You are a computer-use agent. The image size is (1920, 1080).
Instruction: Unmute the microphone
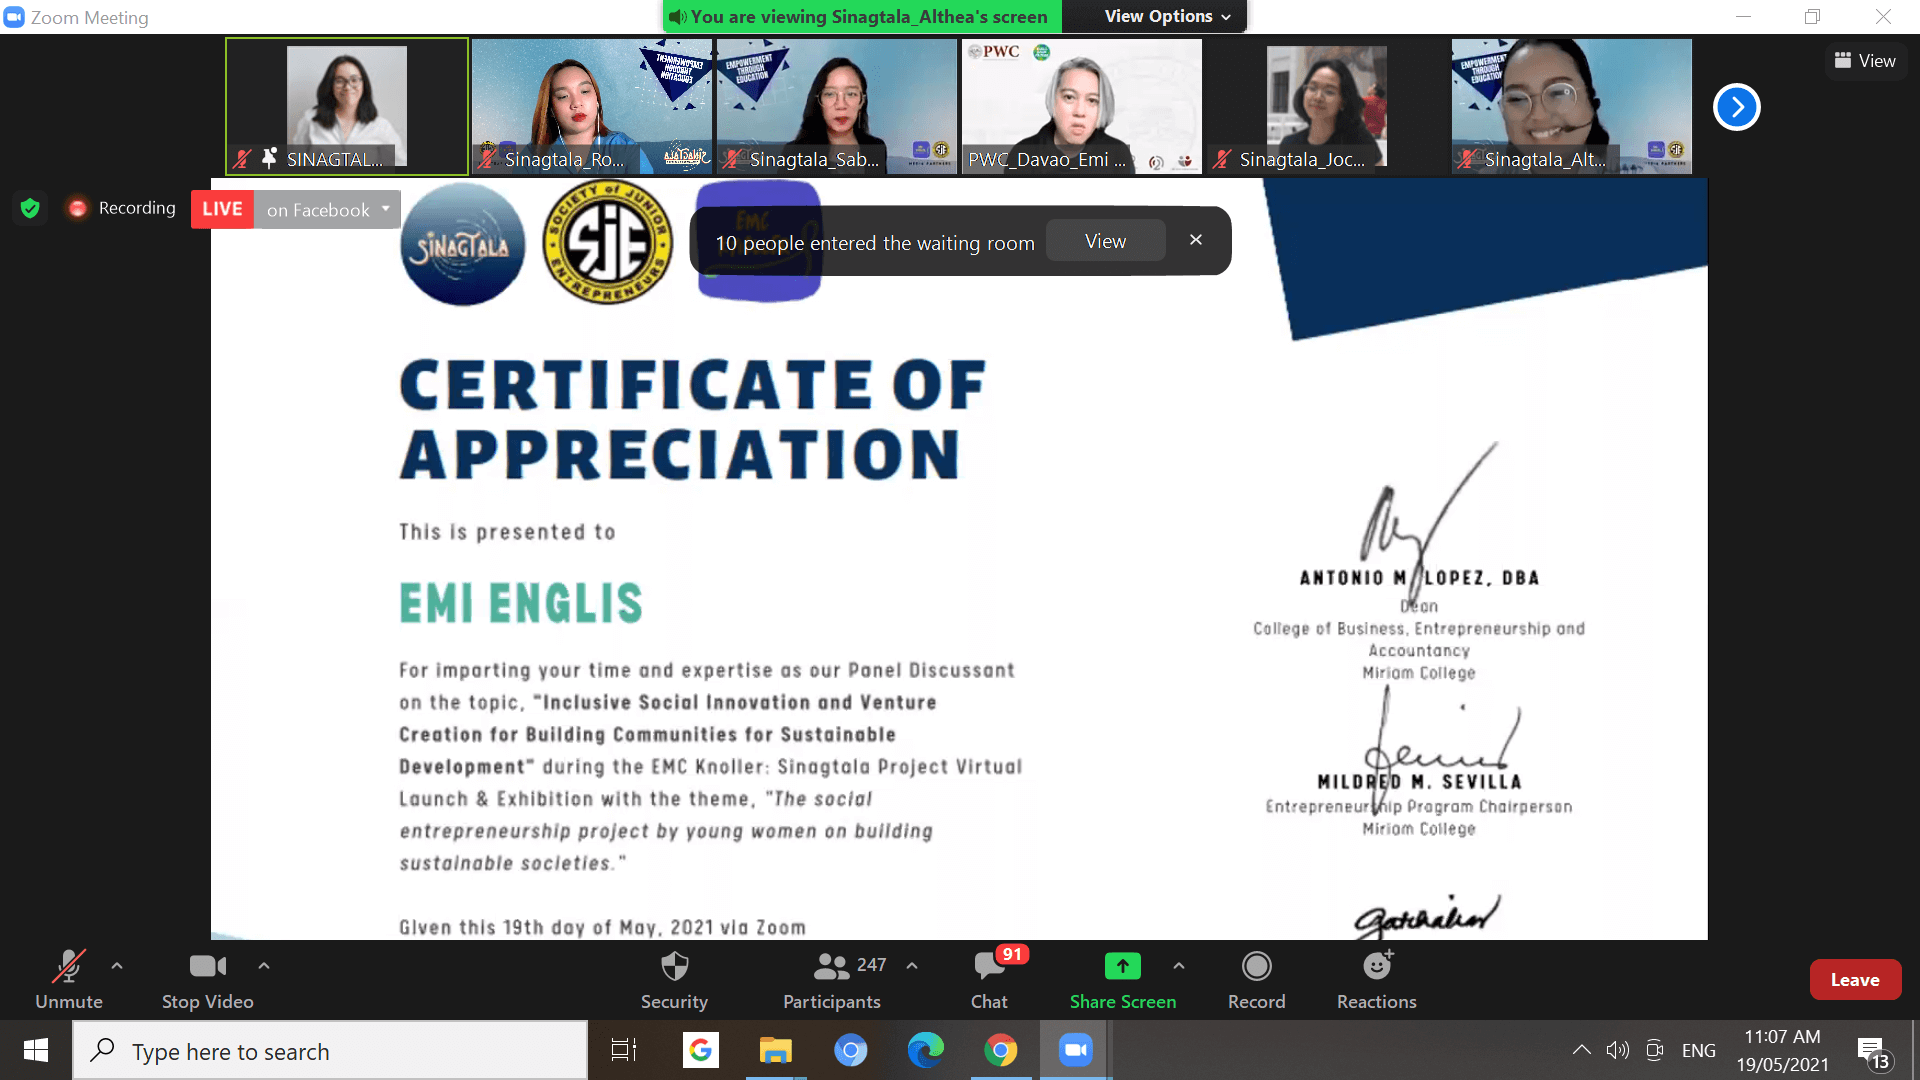tap(68, 980)
